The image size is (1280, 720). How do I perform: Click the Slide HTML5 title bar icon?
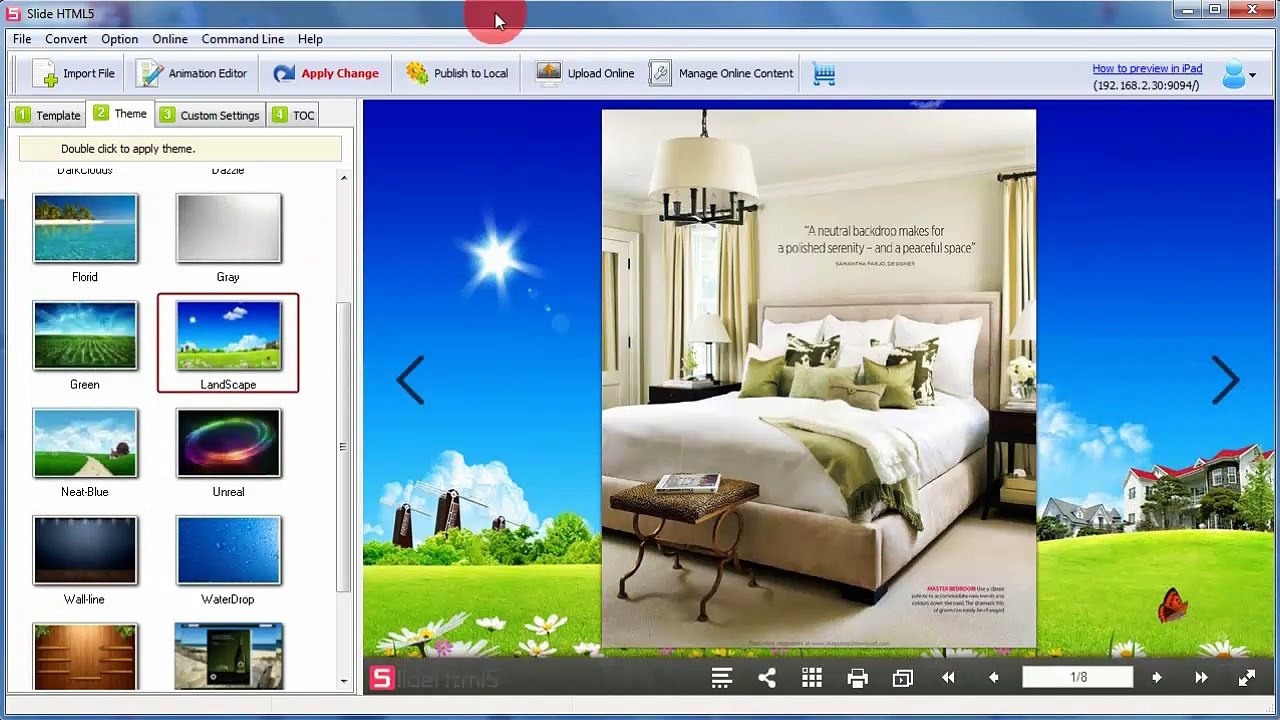click(x=13, y=13)
